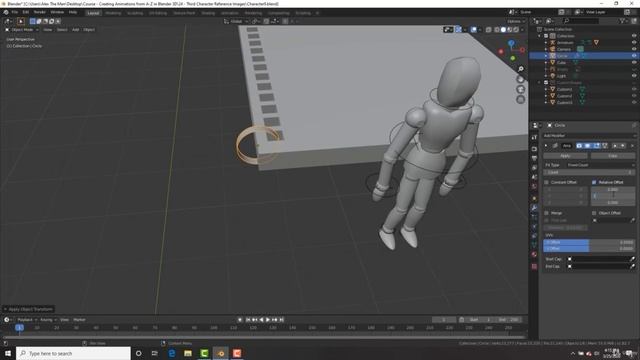Open the Add Modifier dropdown
The width and height of the screenshot is (640, 360).
click(x=589, y=136)
